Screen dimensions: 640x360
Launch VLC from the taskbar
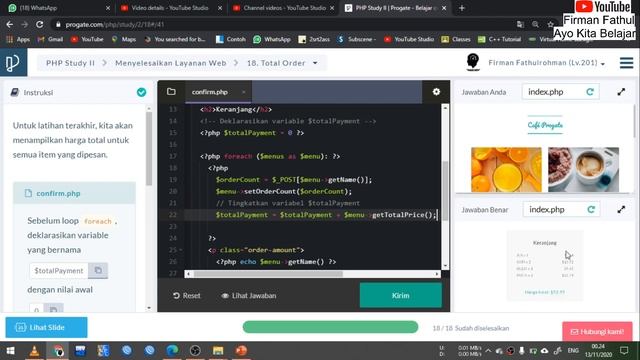pos(34,351)
